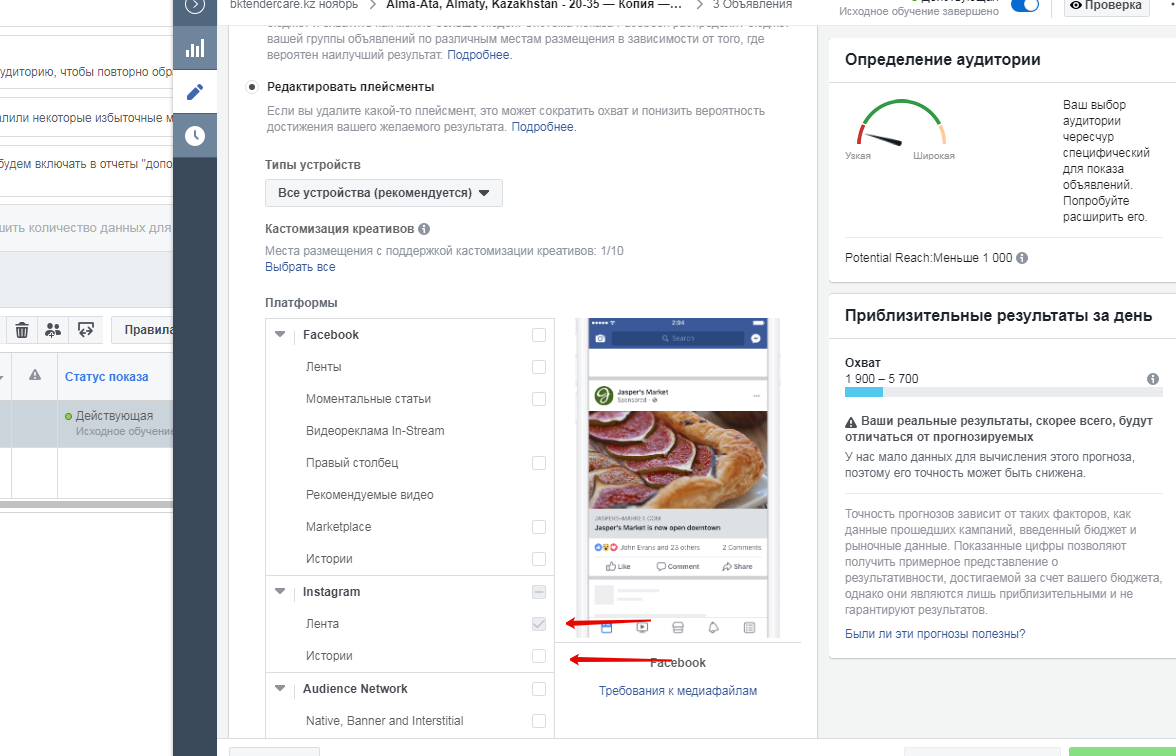The image size is (1176, 756).
Task: Click the trash delete icon in the toolbar
Action: coord(22,329)
